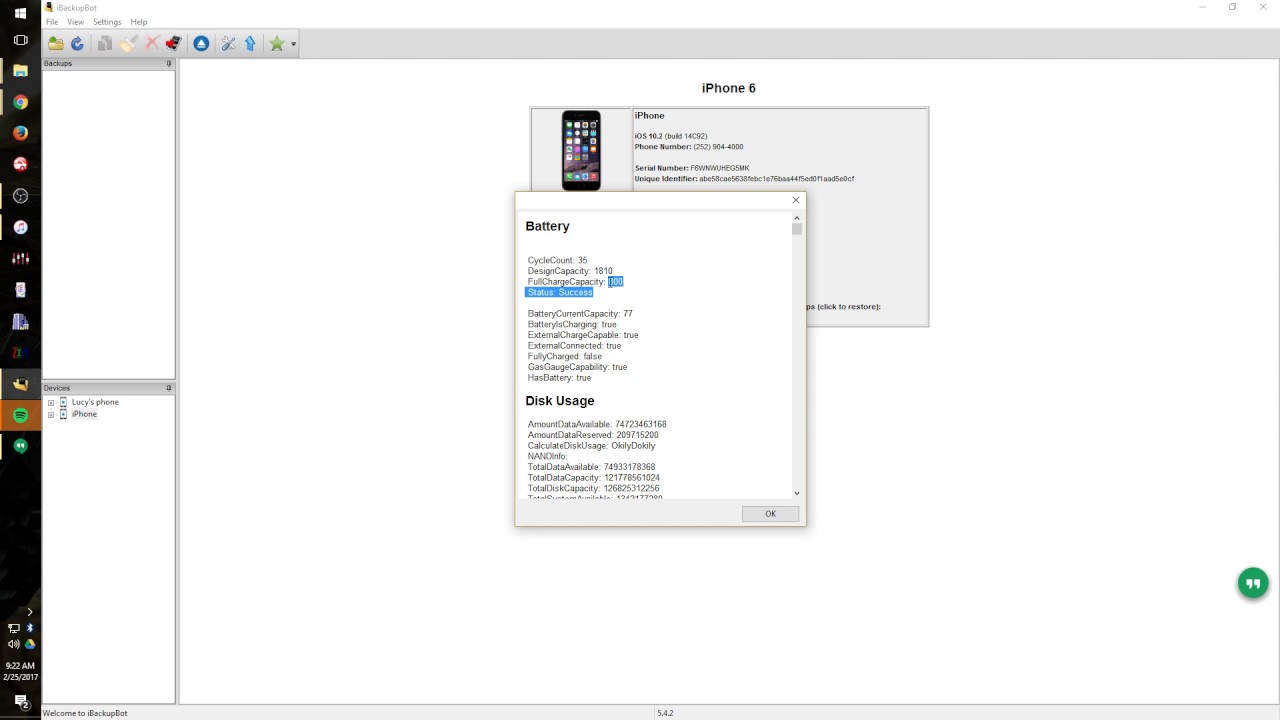Open the View menu
1280x720 pixels.
tap(75, 22)
